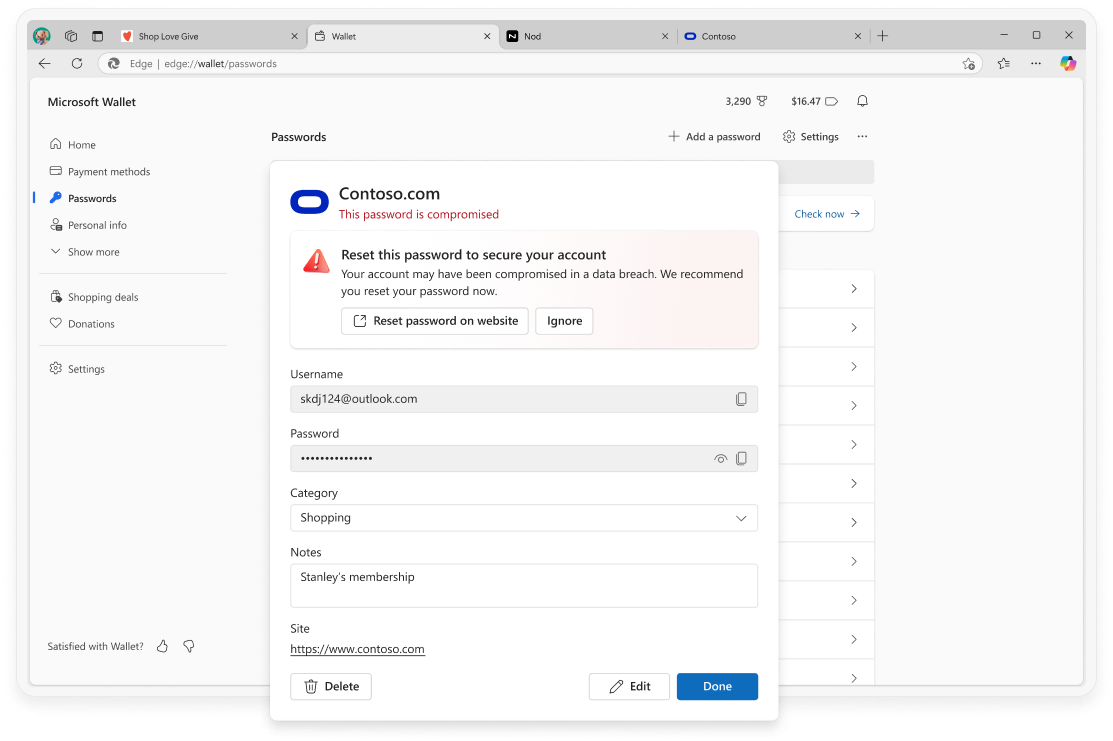The image size is (1113, 741).
Task: Click the browser refresh button
Action: pyautogui.click(x=77, y=63)
